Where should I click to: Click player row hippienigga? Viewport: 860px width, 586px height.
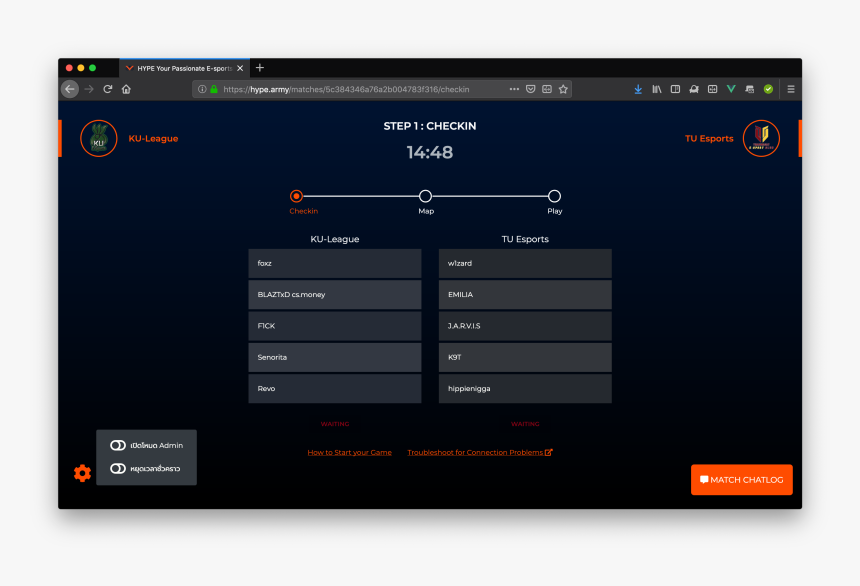click(525, 388)
